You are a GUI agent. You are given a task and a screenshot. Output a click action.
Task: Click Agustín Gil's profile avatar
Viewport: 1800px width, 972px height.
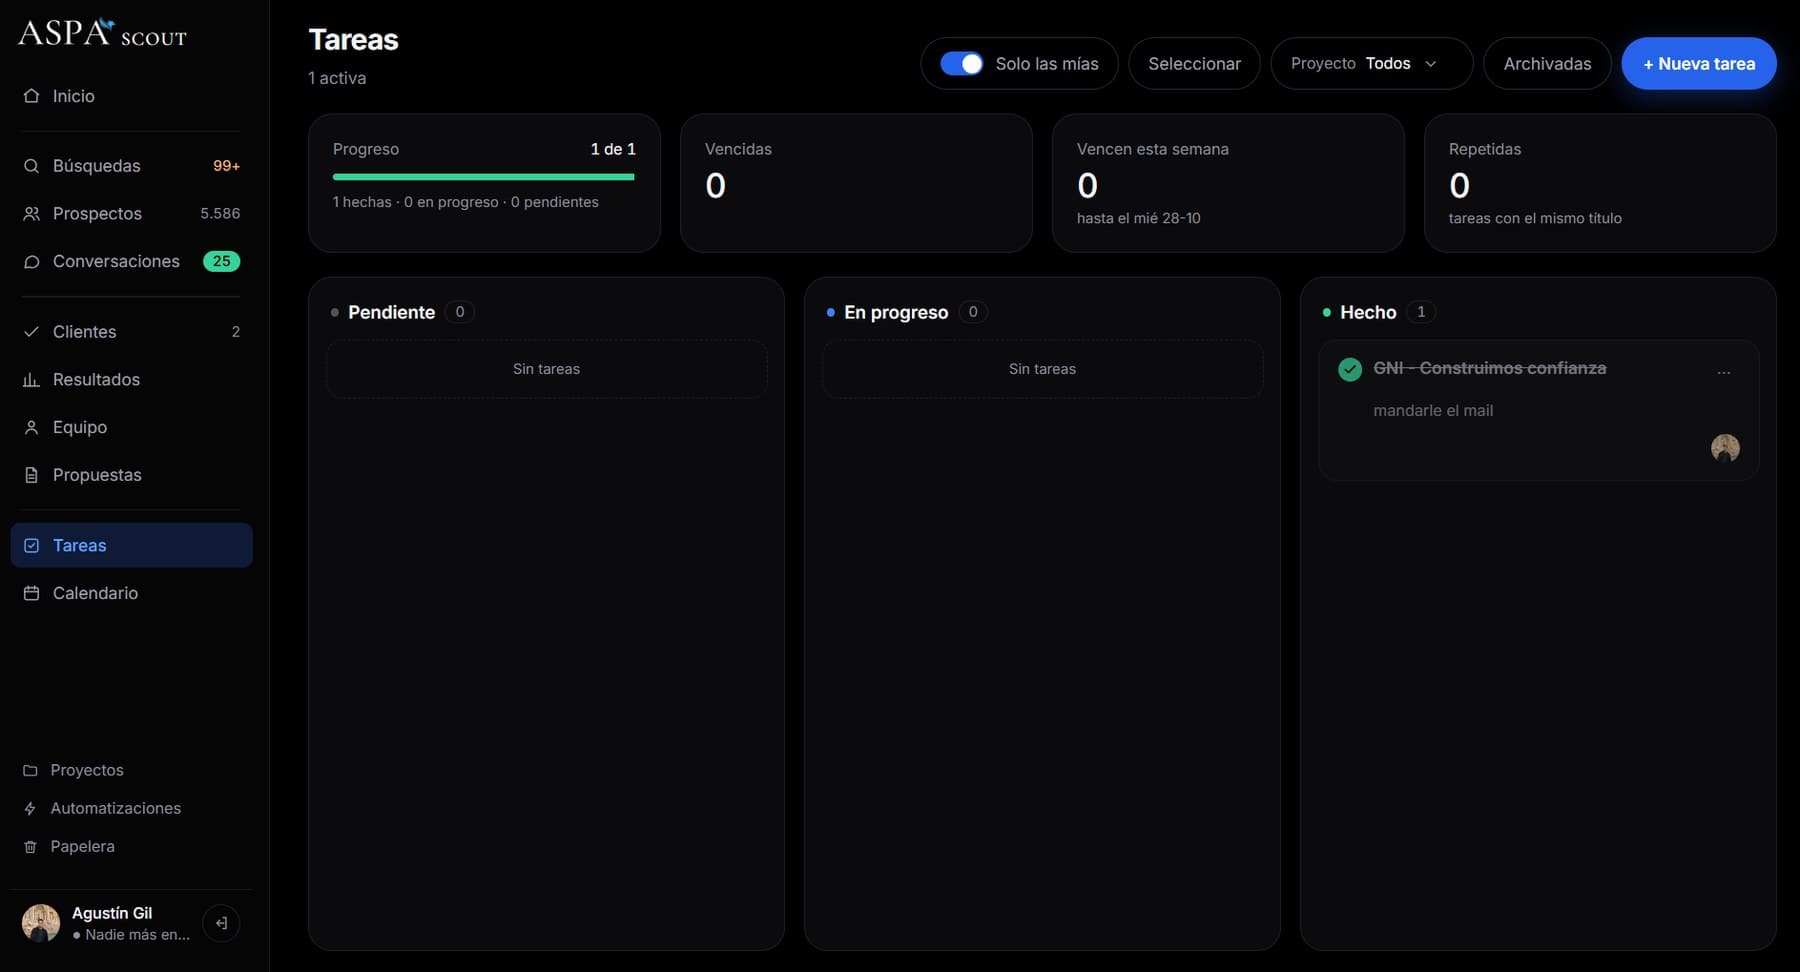click(x=41, y=923)
